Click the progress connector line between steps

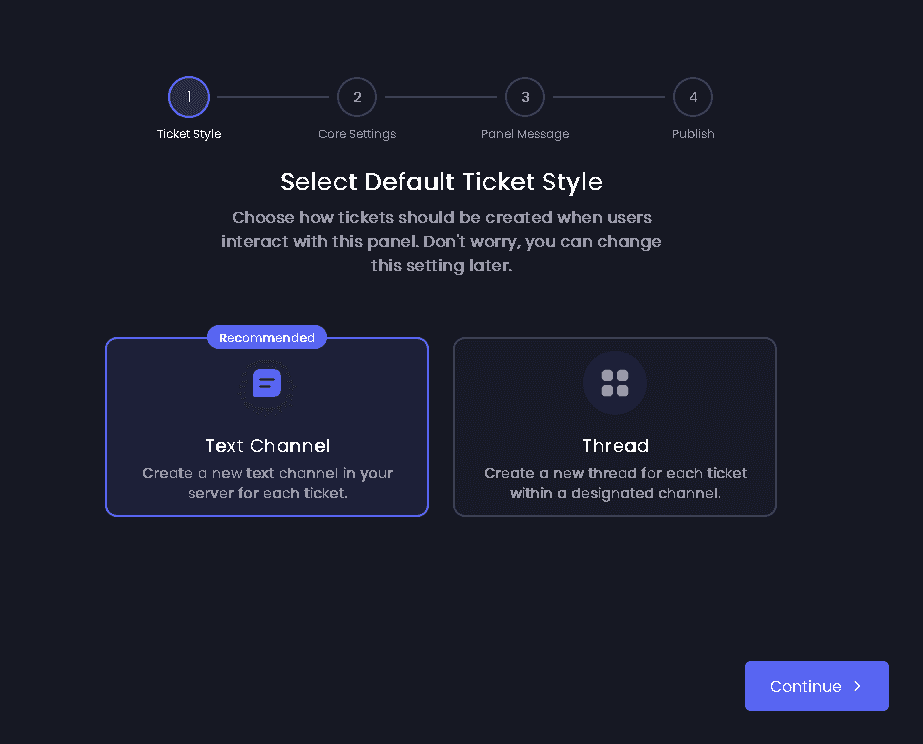273,96
